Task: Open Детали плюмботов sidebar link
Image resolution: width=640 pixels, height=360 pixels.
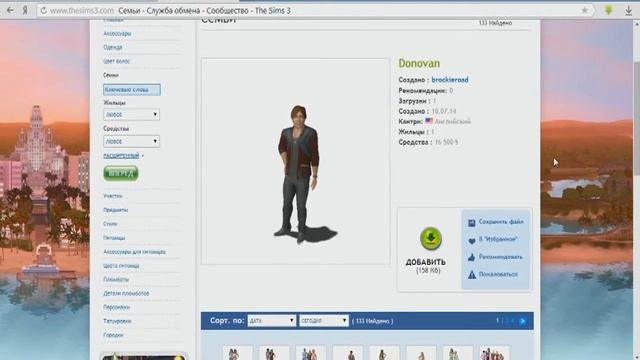Action: (x=126, y=293)
